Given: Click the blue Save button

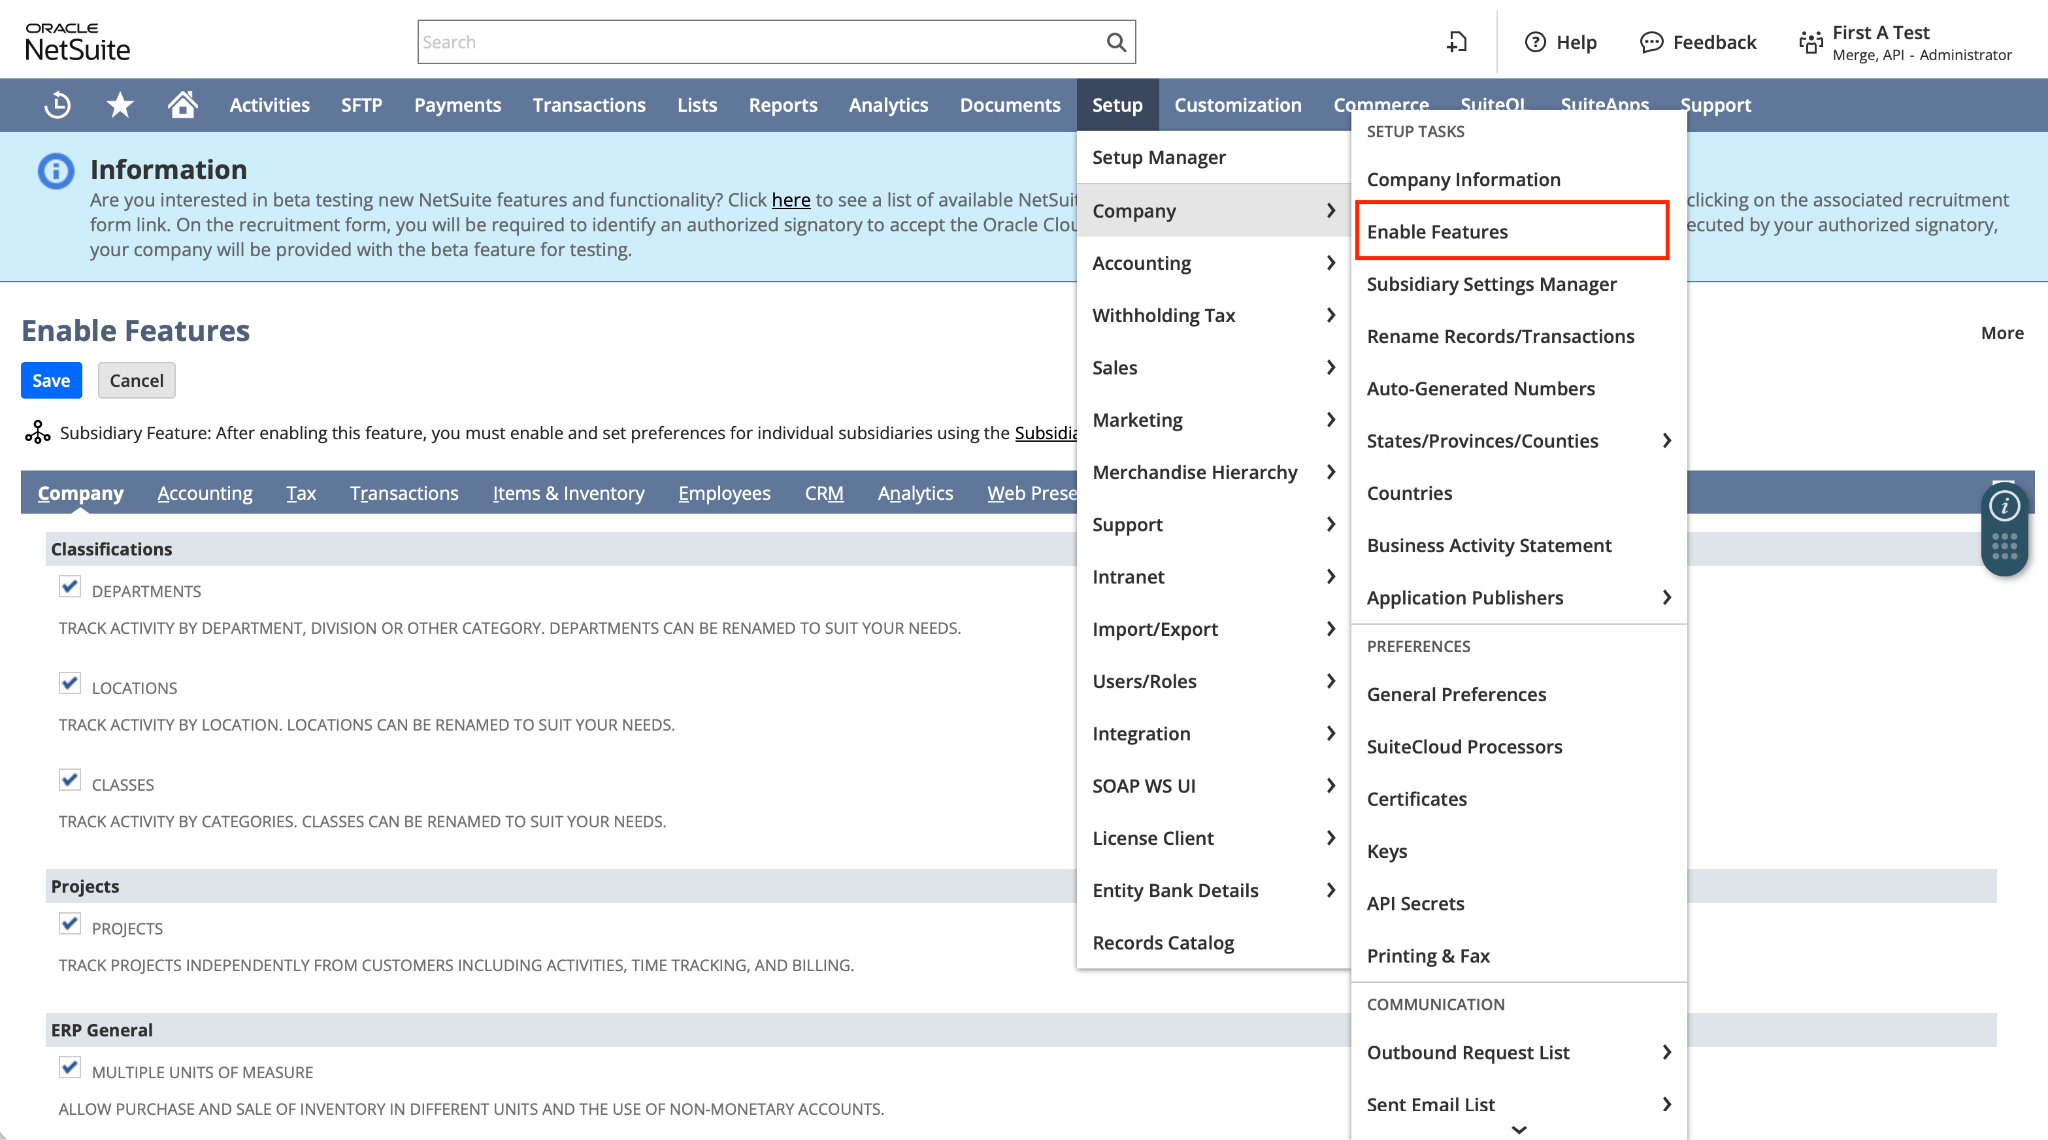Looking at the screenshot, I should [x=51, y=380].
